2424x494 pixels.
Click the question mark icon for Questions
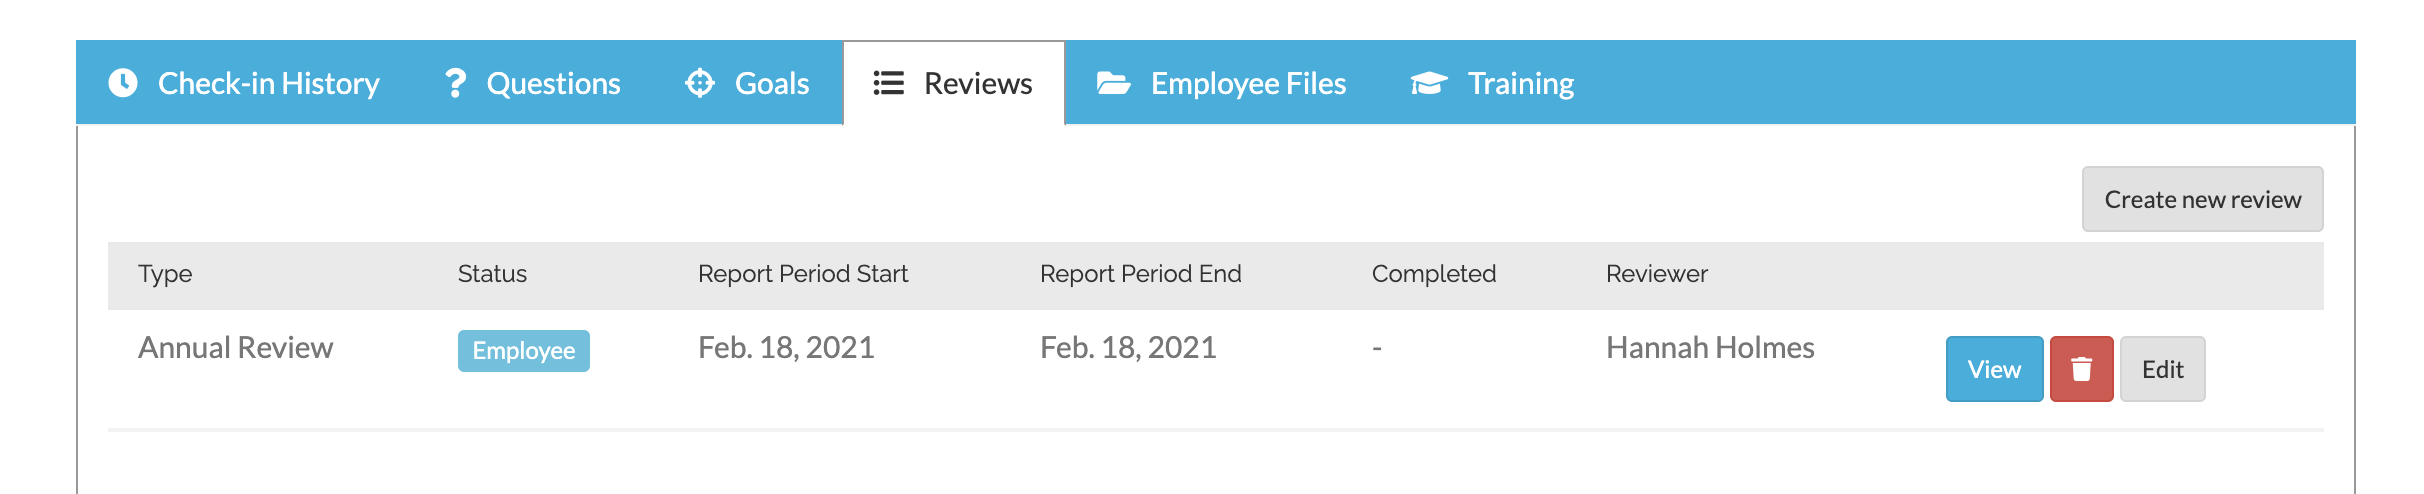[x=455, y=83]
